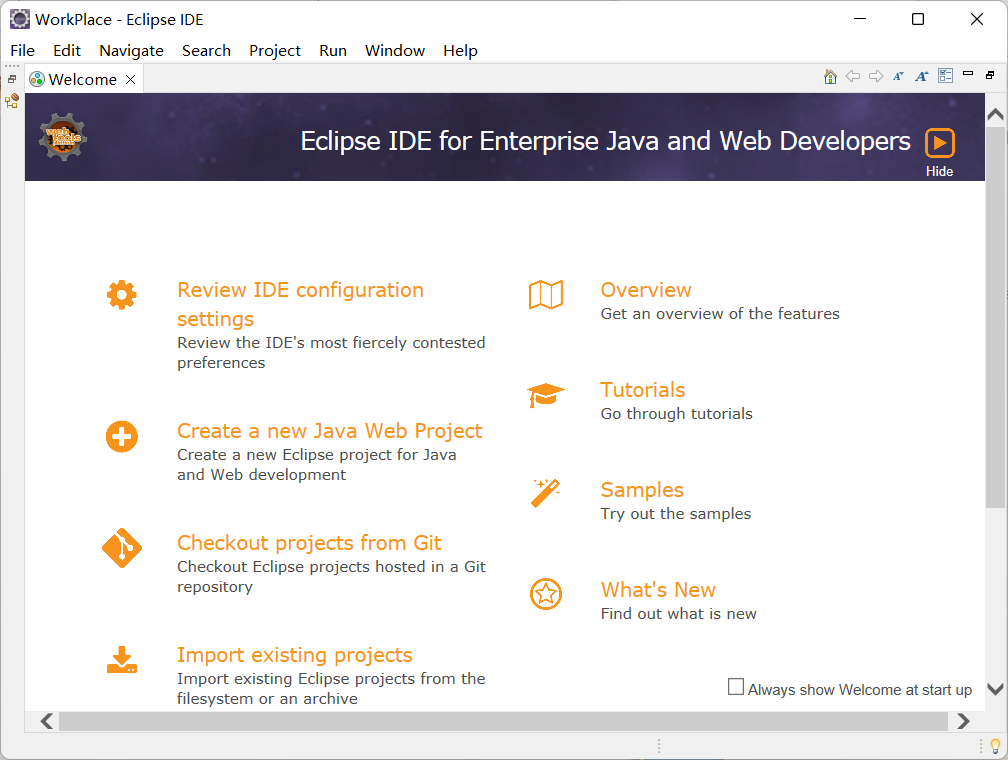Open the Edit menu
This screenshot has height=760, width=1008.
pyautogui.click(x=67, y=51)
